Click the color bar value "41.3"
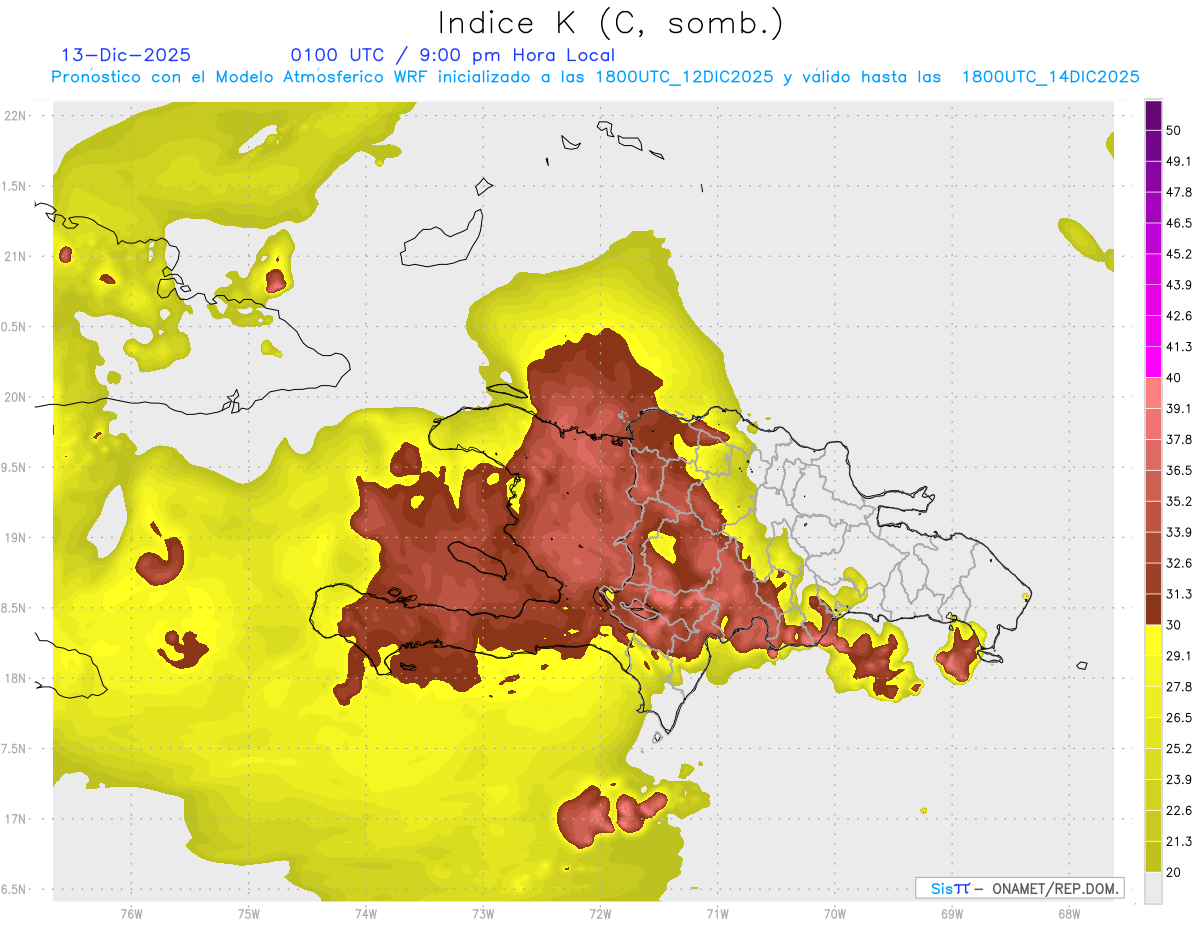Viewport: 1200px width, 927px height. pos(1179,347)
